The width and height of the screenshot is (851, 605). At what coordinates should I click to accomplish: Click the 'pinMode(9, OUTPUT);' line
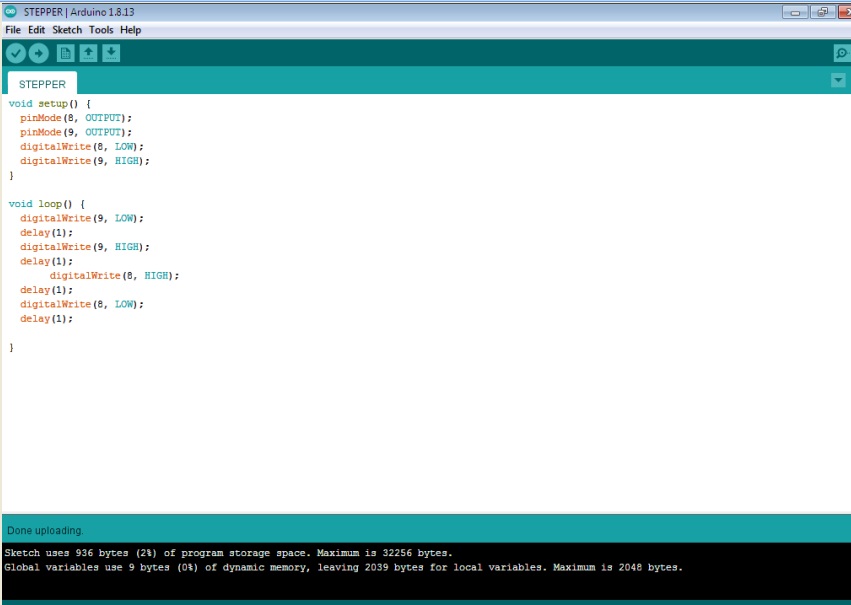point(75,132)
